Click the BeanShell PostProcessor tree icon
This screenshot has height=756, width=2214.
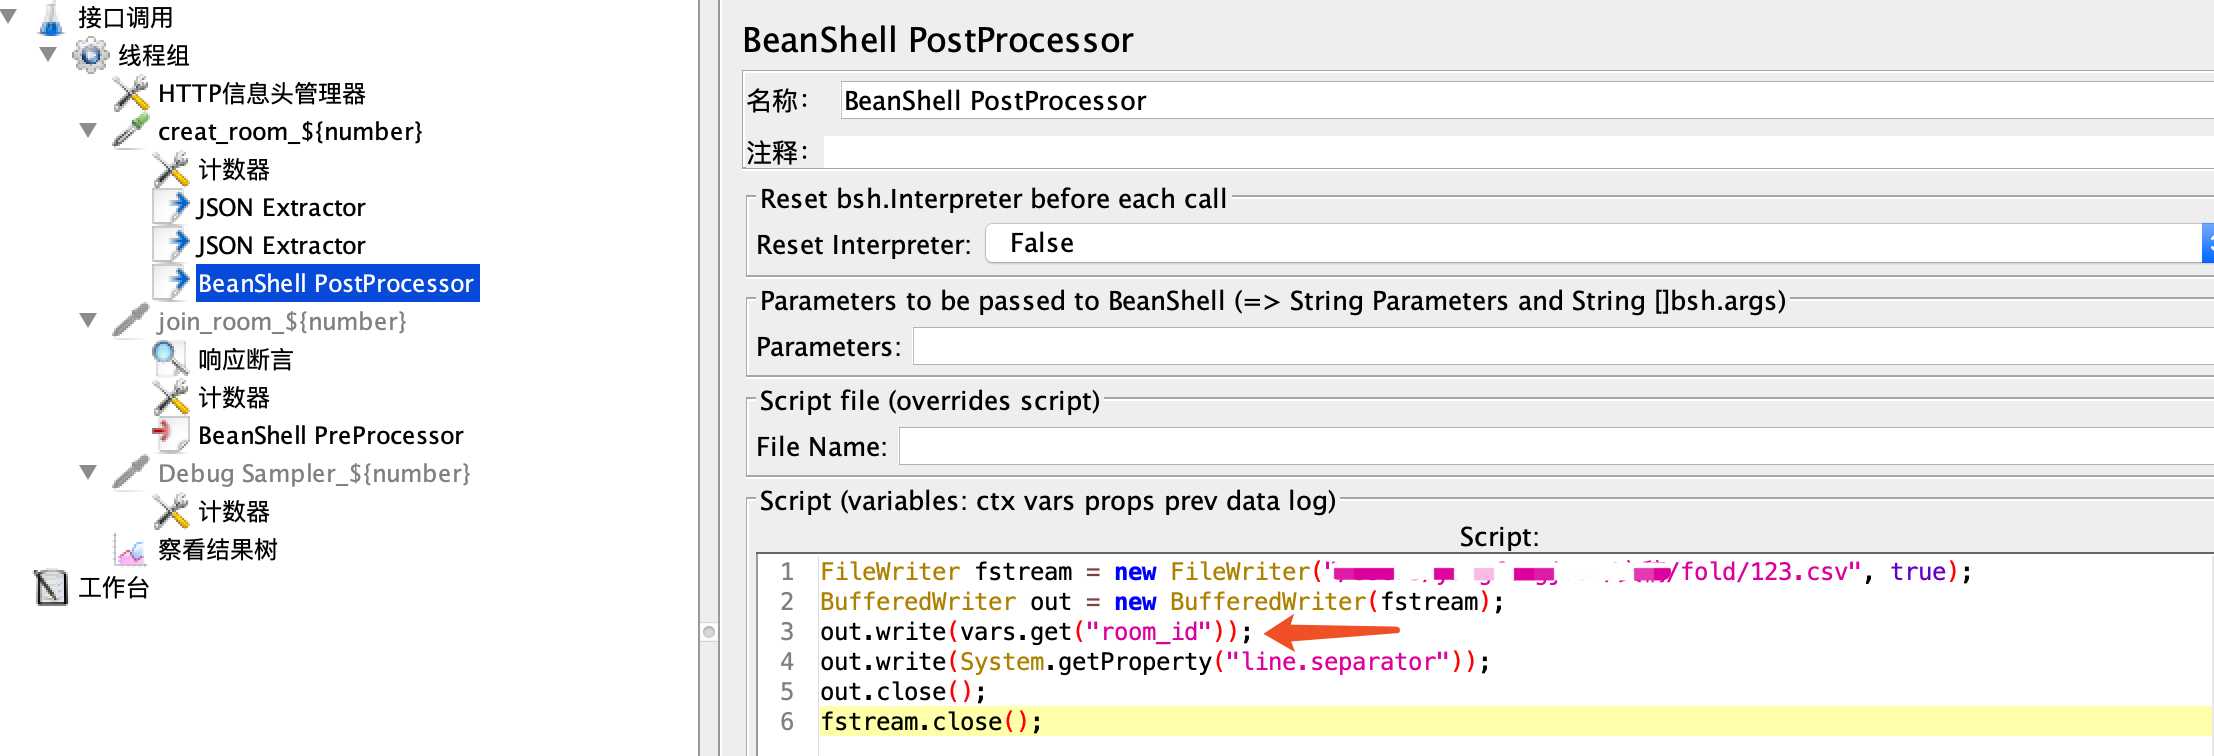171,283
